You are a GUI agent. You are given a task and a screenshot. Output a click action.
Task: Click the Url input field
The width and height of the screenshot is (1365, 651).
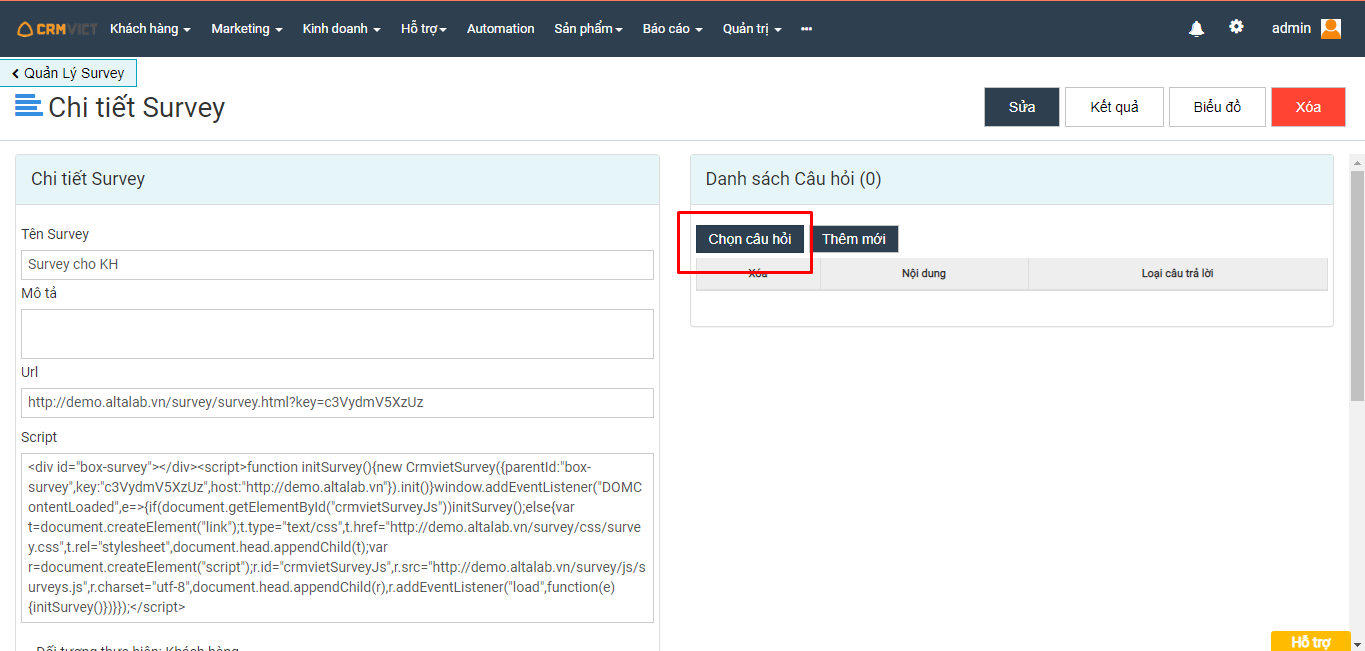(337, 403)
